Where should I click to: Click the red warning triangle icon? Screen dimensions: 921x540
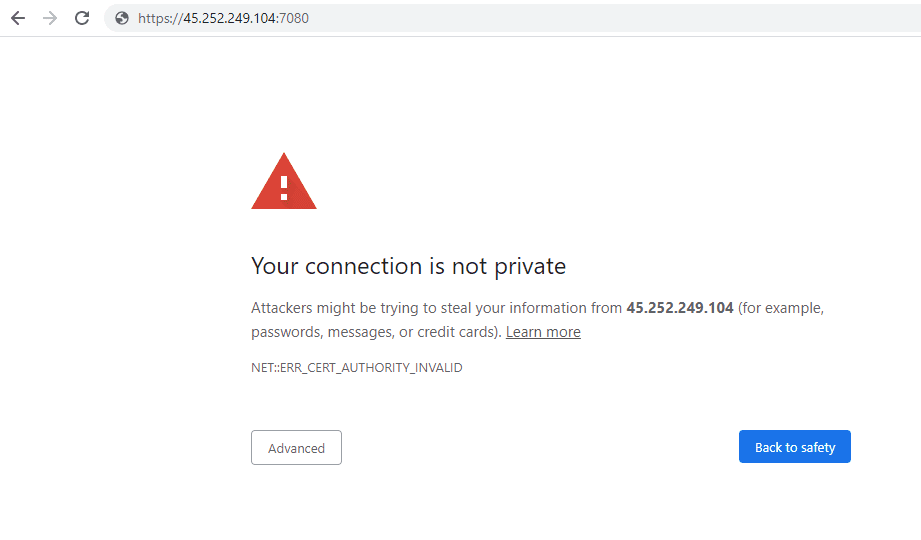click(284, 182)
